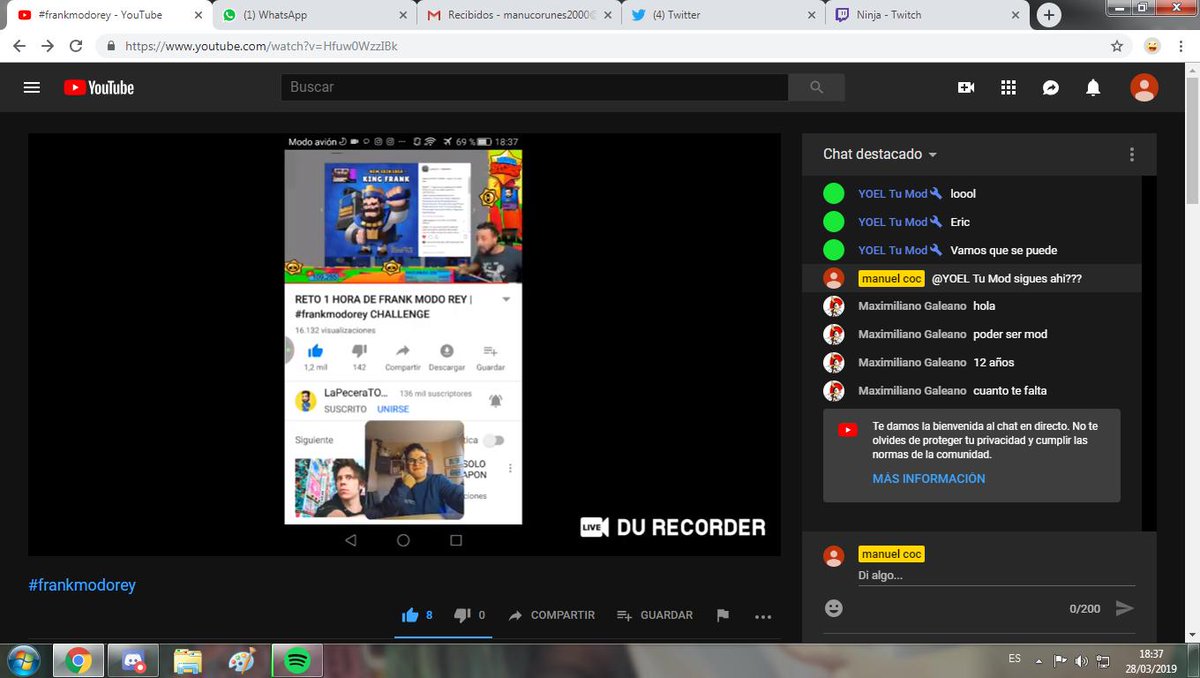Click COMPARTIR below the video
Viewport: 1200px width, 678px height.
click(x=551, y=615)
